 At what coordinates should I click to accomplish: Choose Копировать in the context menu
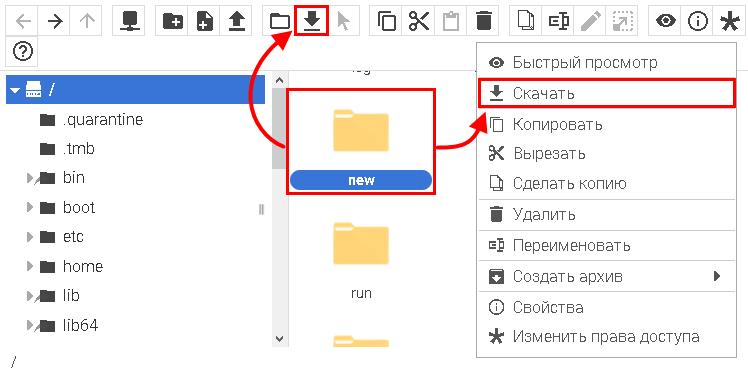pos(606,124)
